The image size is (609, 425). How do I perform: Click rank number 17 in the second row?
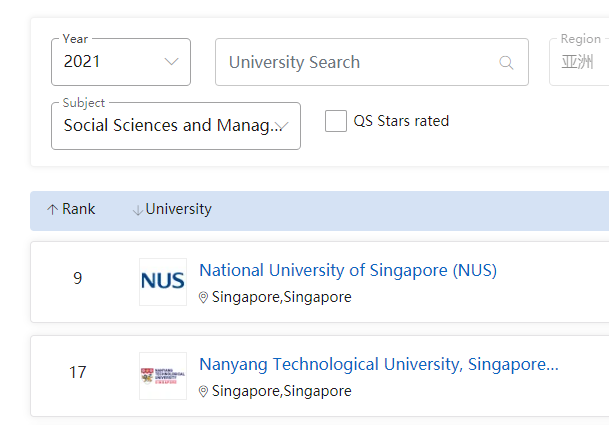[x=78, y=373]
